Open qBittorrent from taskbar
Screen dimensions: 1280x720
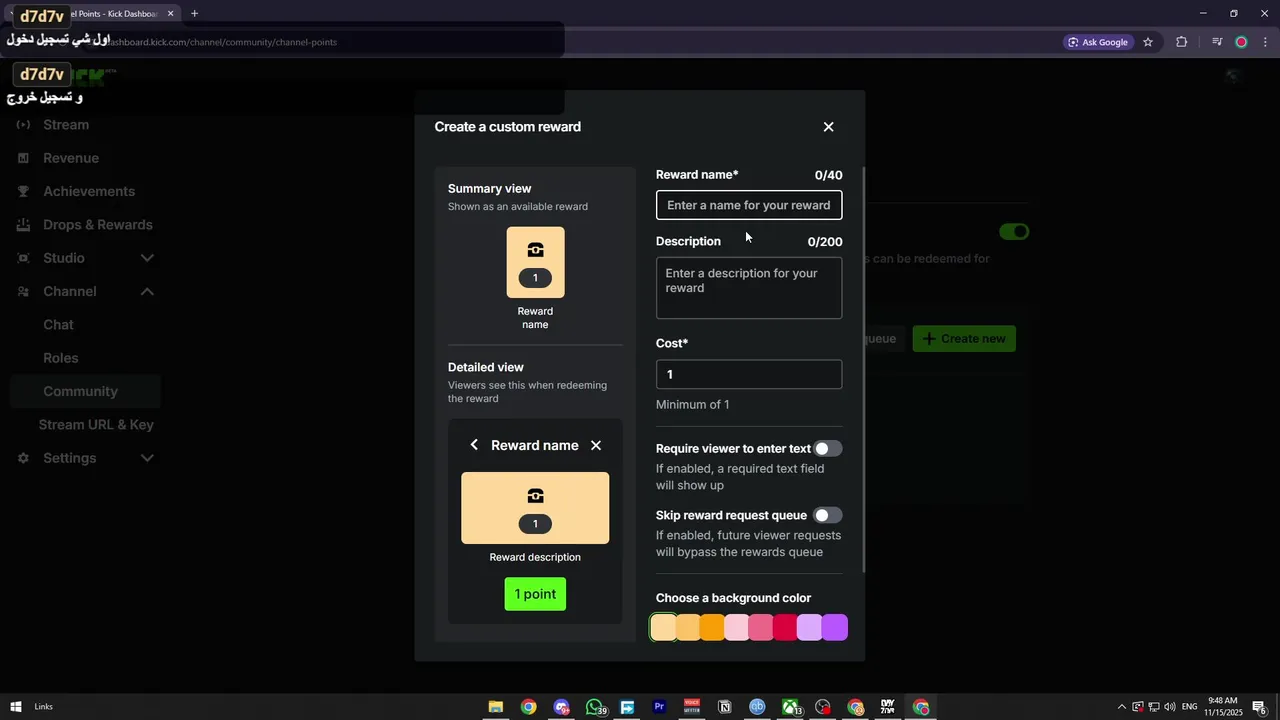point(757,707)
